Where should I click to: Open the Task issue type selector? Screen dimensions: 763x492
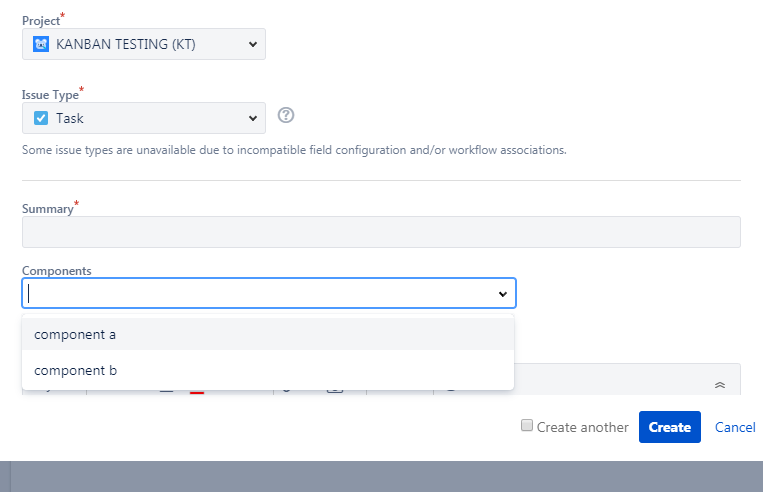(144, 118)
